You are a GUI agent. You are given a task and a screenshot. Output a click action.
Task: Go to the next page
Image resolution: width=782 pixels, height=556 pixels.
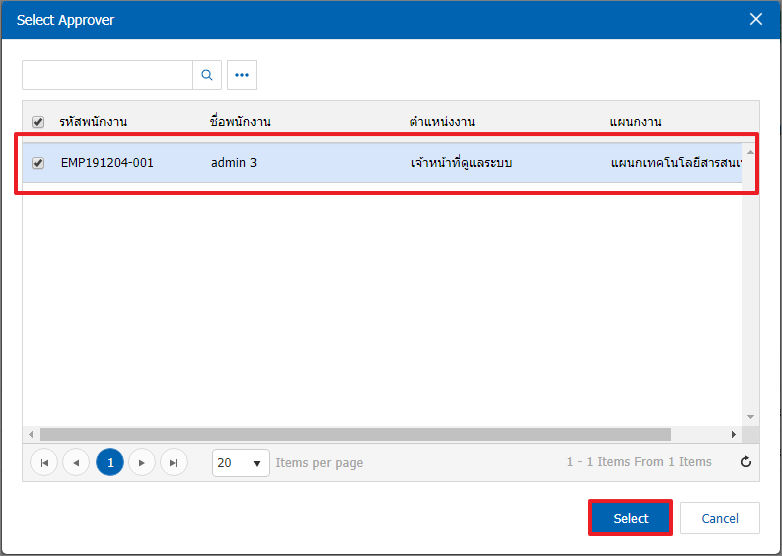point(142,463)
